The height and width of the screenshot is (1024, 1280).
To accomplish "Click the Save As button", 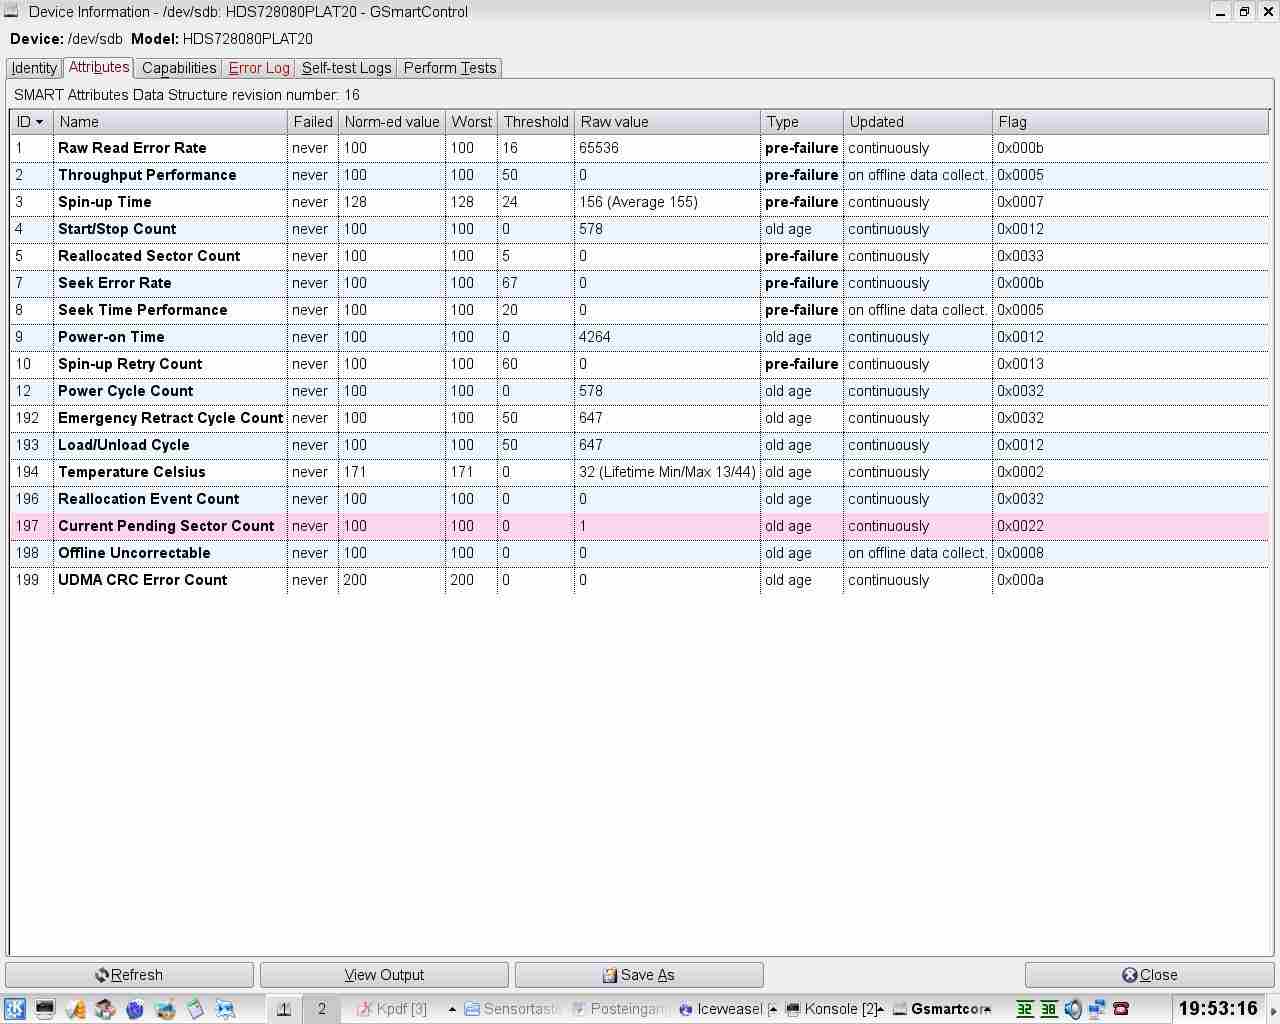I will point(639,975).
